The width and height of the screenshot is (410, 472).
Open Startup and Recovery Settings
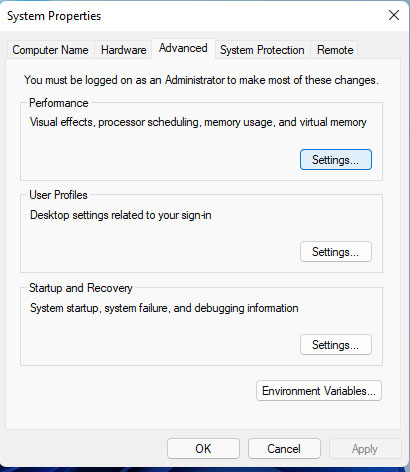[x=336, y=345]
